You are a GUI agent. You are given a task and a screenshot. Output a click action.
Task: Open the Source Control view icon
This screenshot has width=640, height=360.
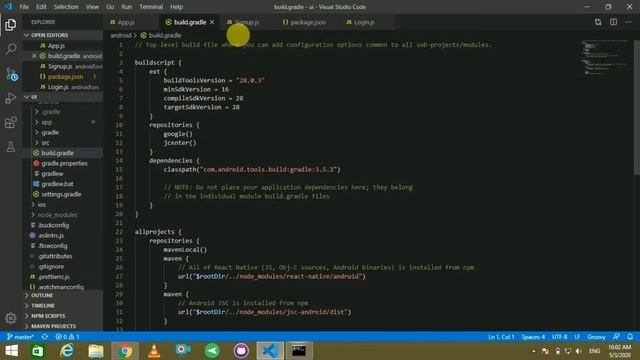(11, 74)
